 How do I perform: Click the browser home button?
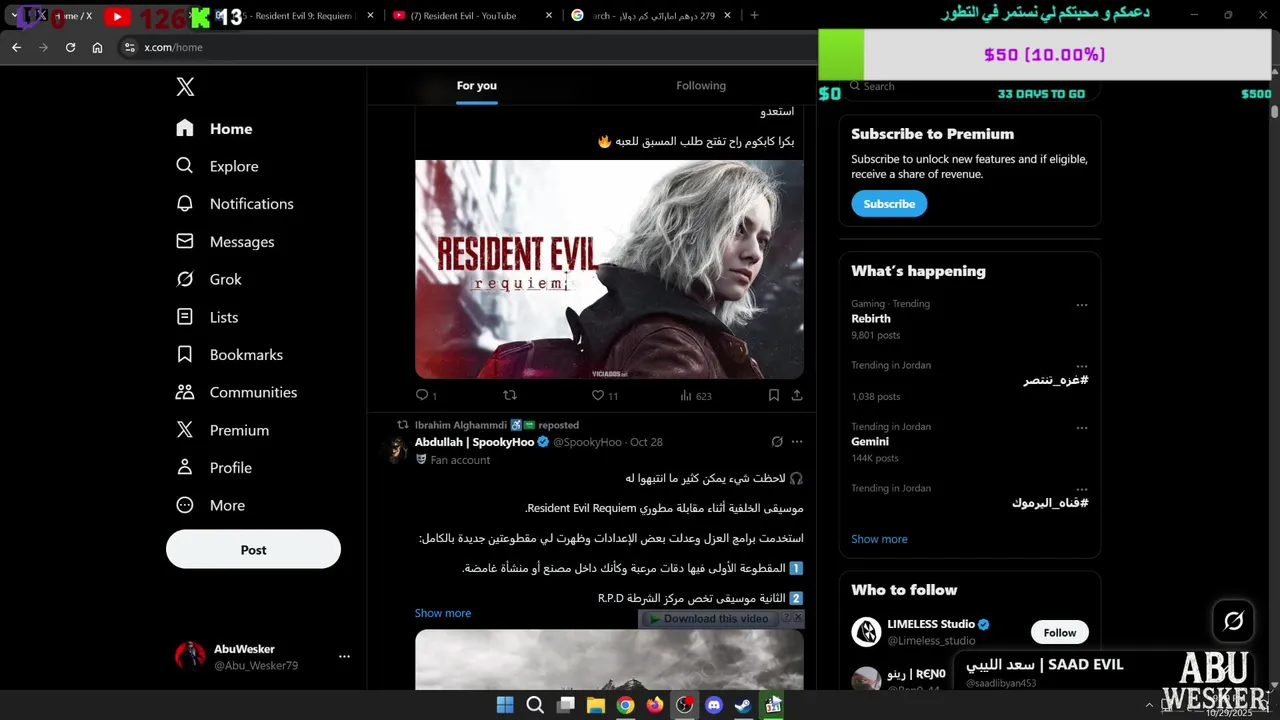97,47
